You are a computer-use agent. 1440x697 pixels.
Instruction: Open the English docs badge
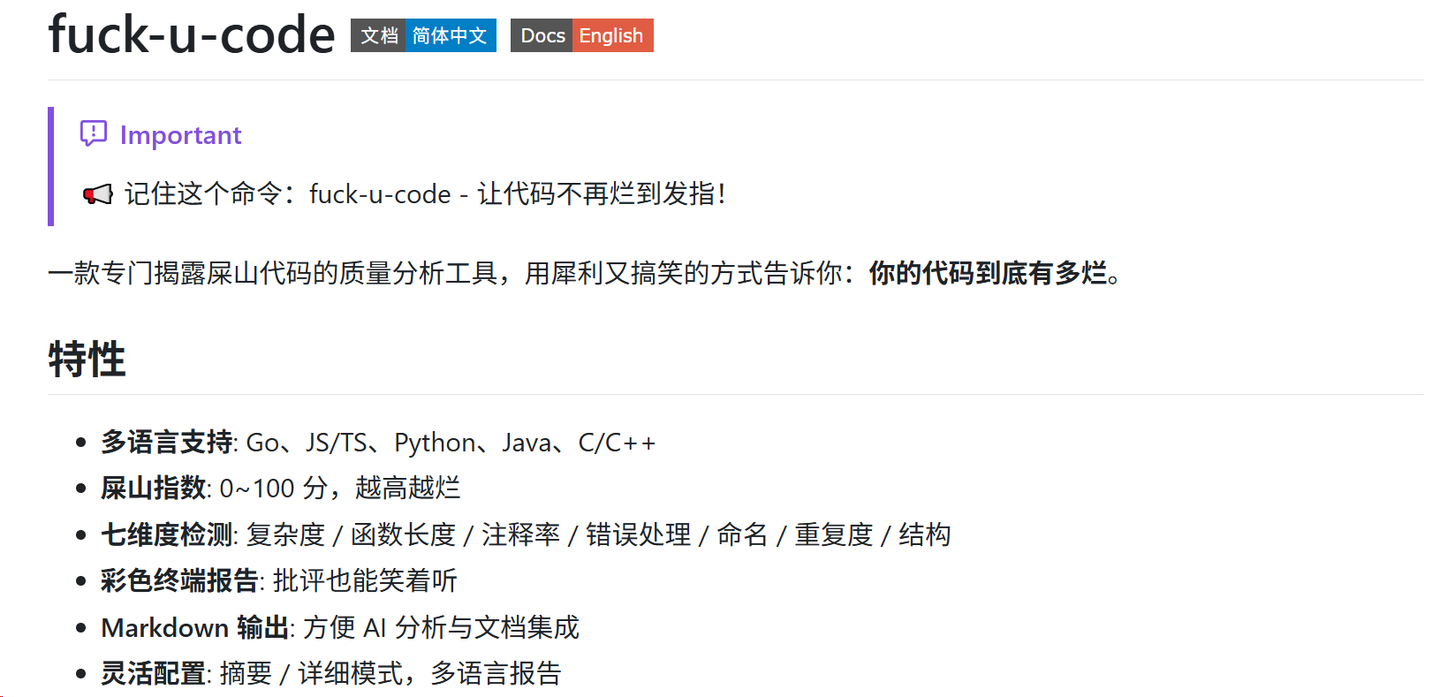tap(611, 36)
